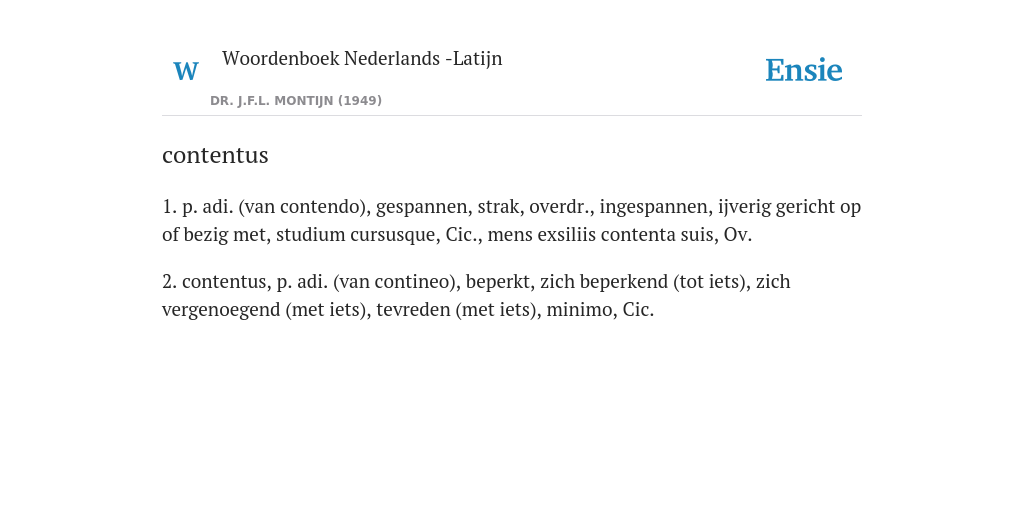Open Woordenboek Nederlands -Latijn title
The height and width of the screenshot is (512, 1024).
362,58
